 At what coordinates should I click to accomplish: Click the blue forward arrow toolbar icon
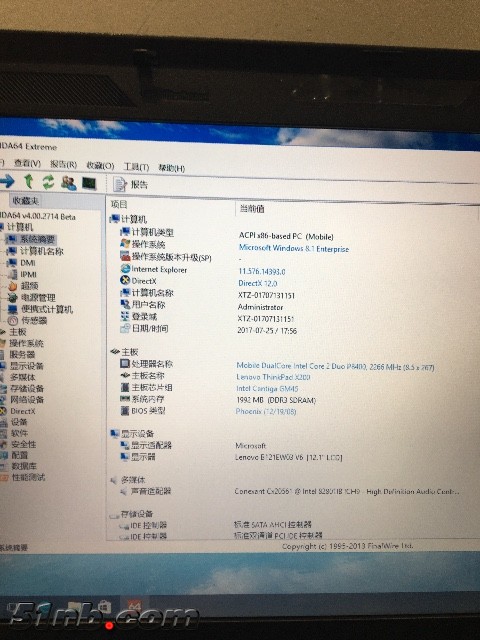click(7, 180)
